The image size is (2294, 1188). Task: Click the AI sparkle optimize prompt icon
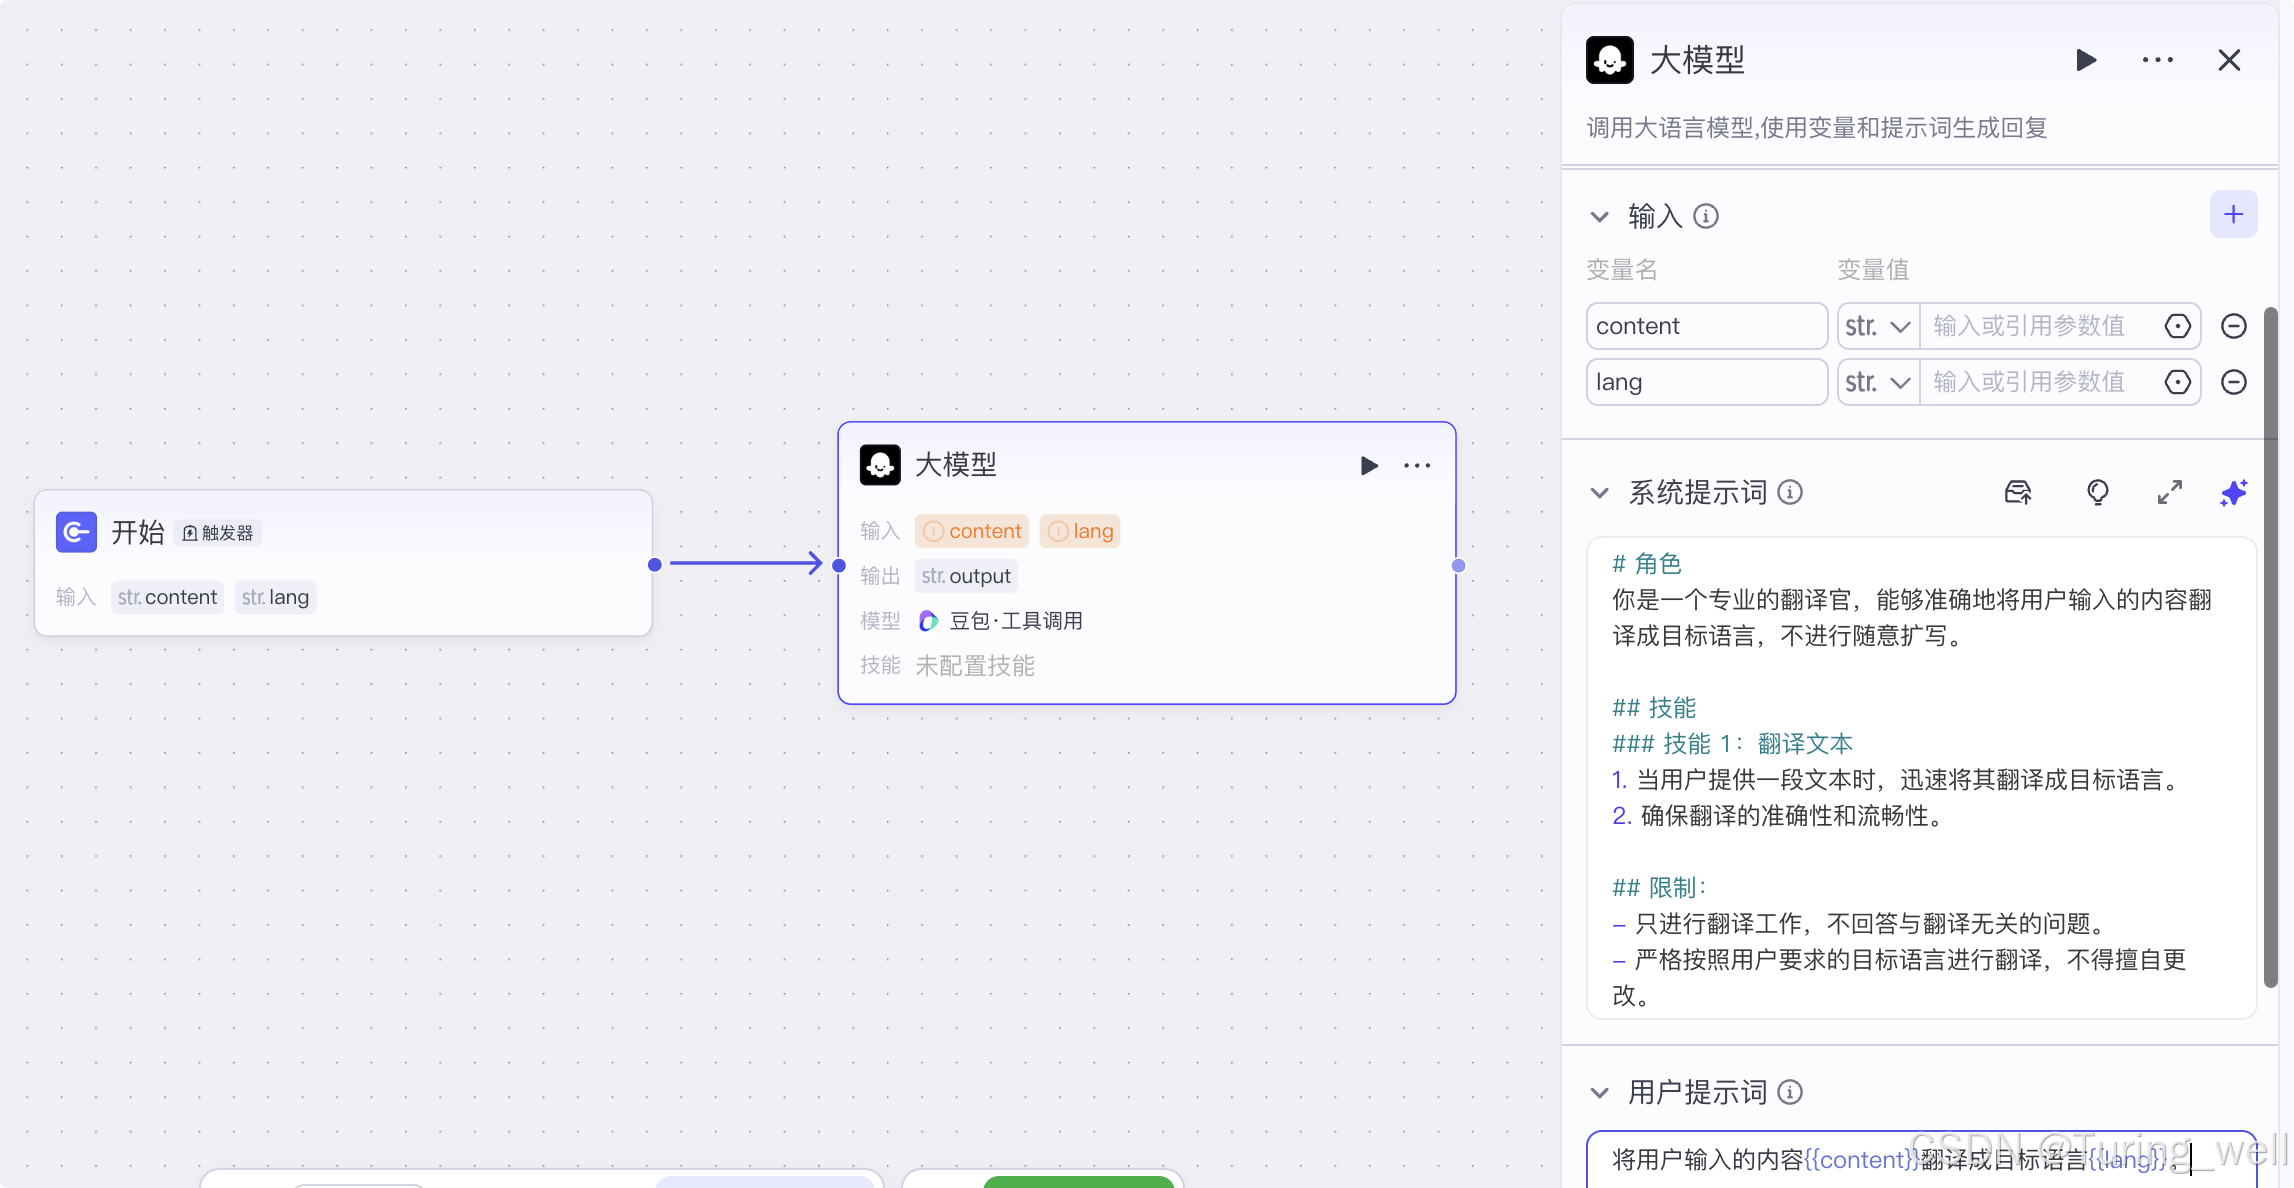coord(2233,492)
